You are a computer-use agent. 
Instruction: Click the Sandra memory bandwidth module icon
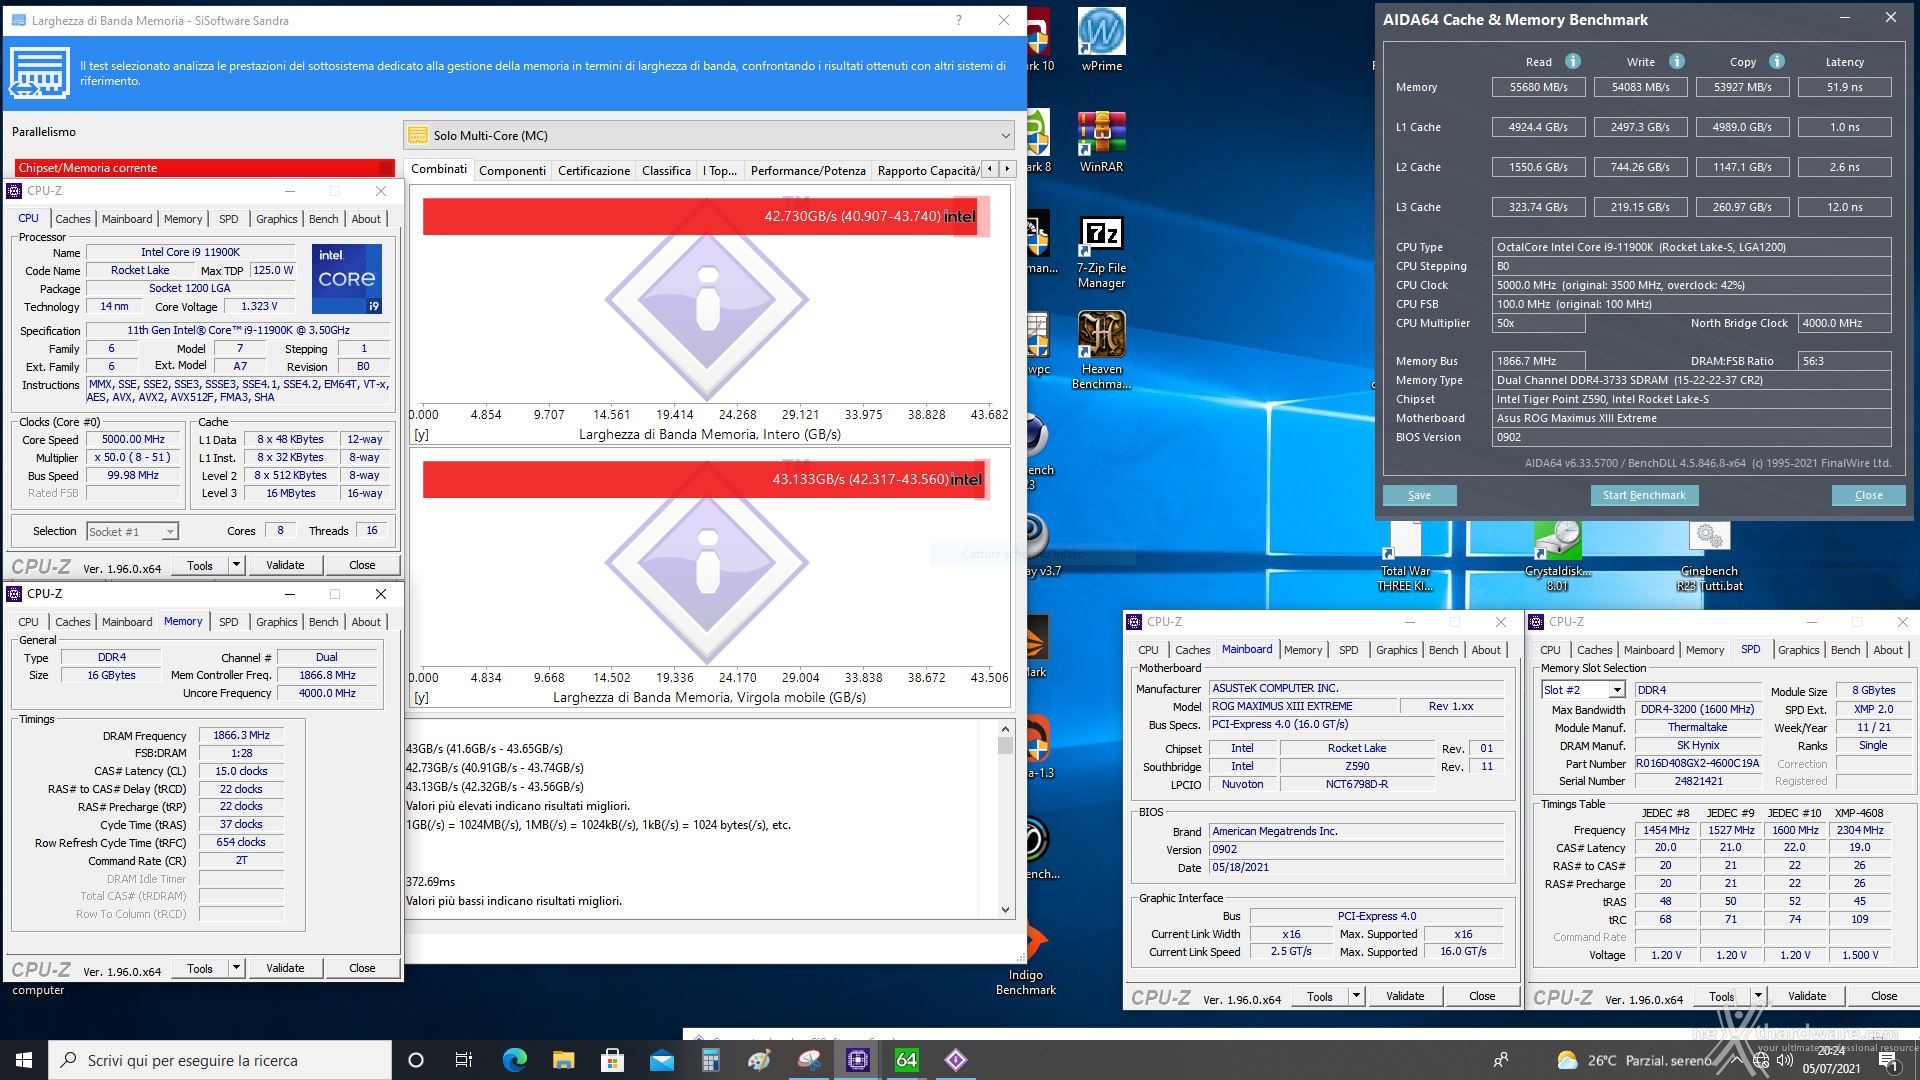click(39, 73)
